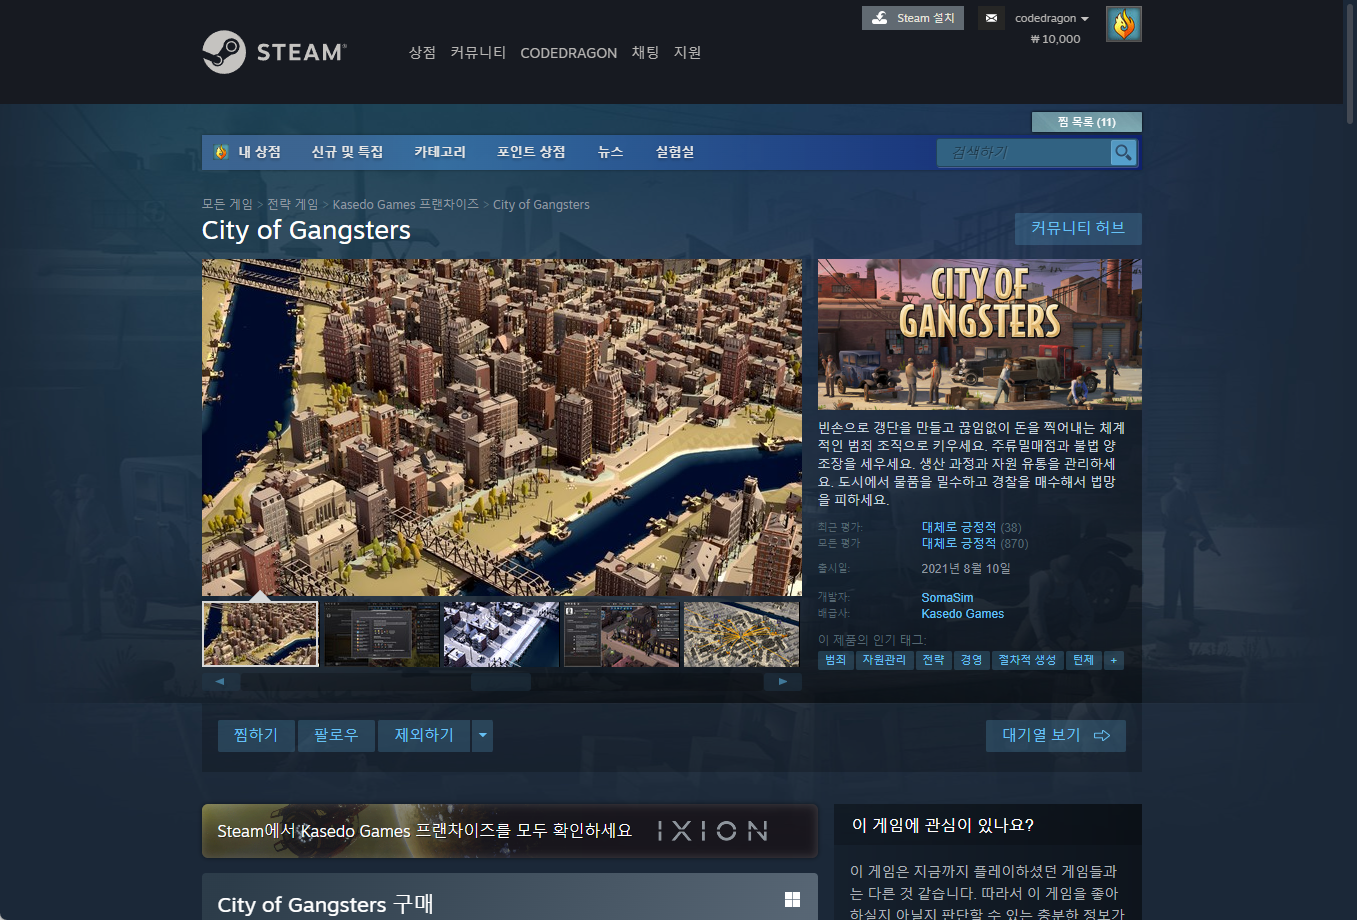
Task: Click the 팔로우 button
Action: tap(336, 736)
